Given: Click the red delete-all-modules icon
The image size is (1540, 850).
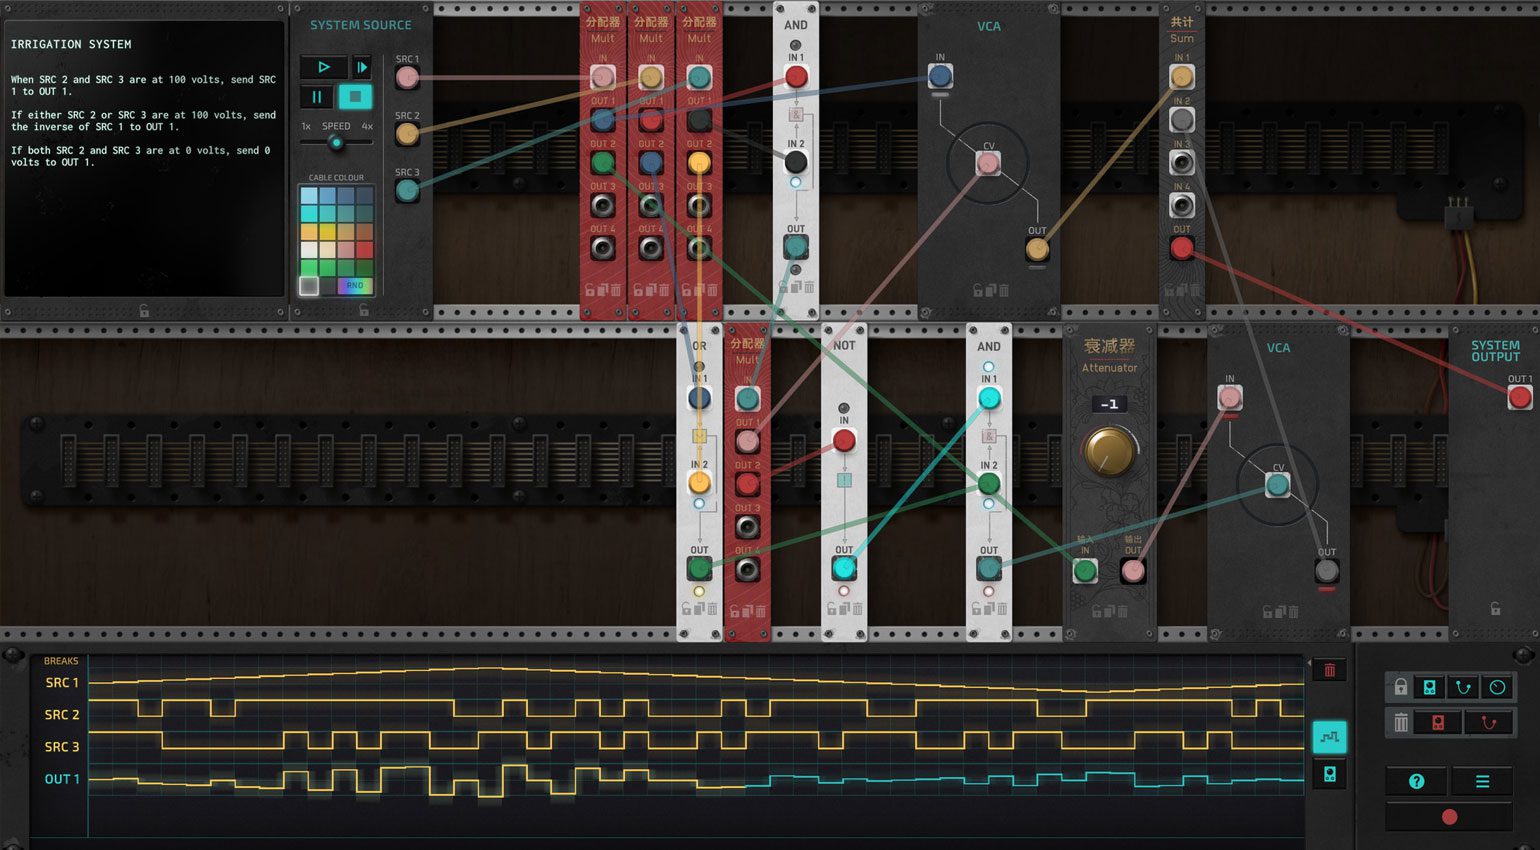Looking at the screenshot, I should point(1438,722).
